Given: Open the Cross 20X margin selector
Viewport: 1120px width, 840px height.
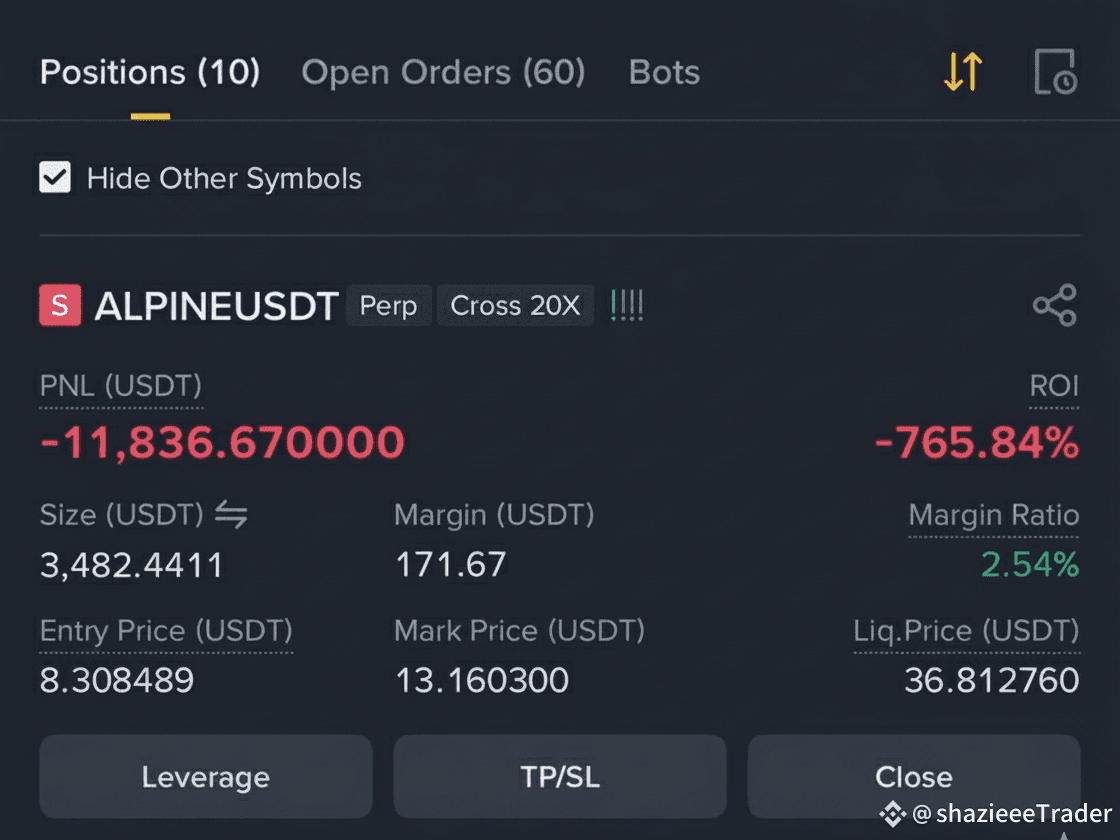Looking at the screenshot, I should click(x=515, y=305).
